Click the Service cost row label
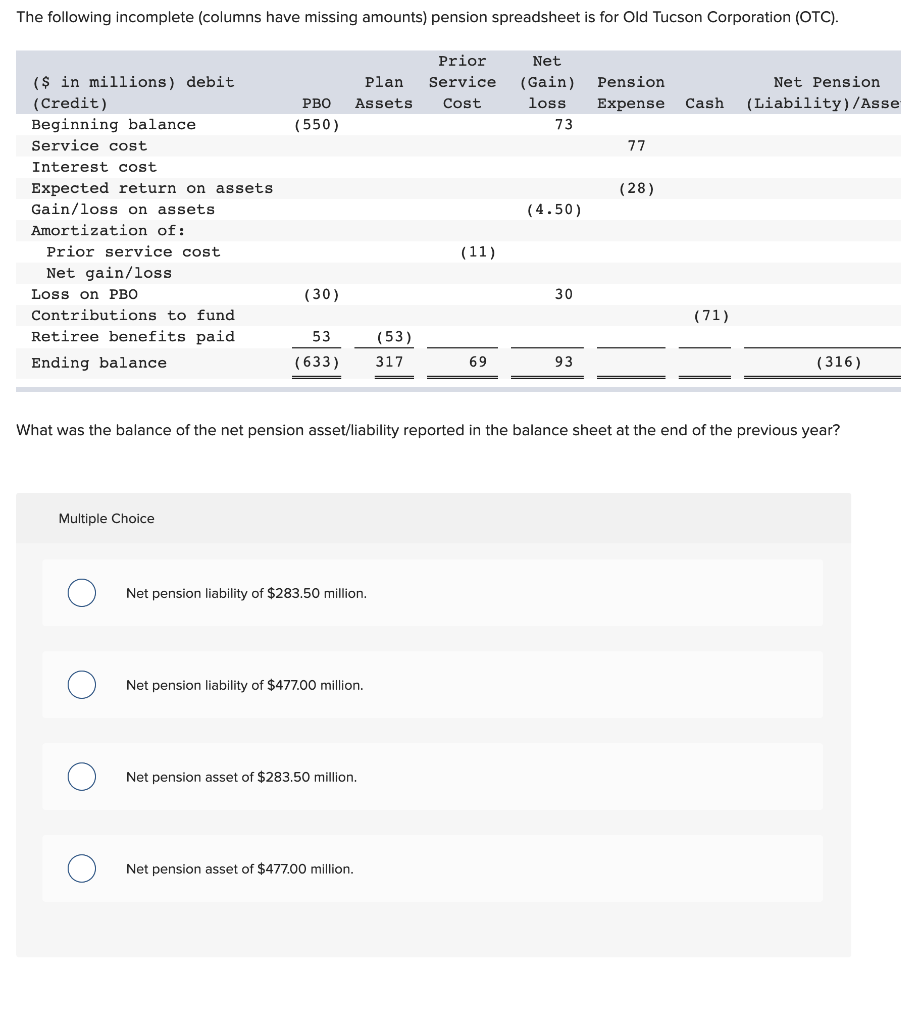Screen dimensions: 921x1024 (x=89, y=145)
